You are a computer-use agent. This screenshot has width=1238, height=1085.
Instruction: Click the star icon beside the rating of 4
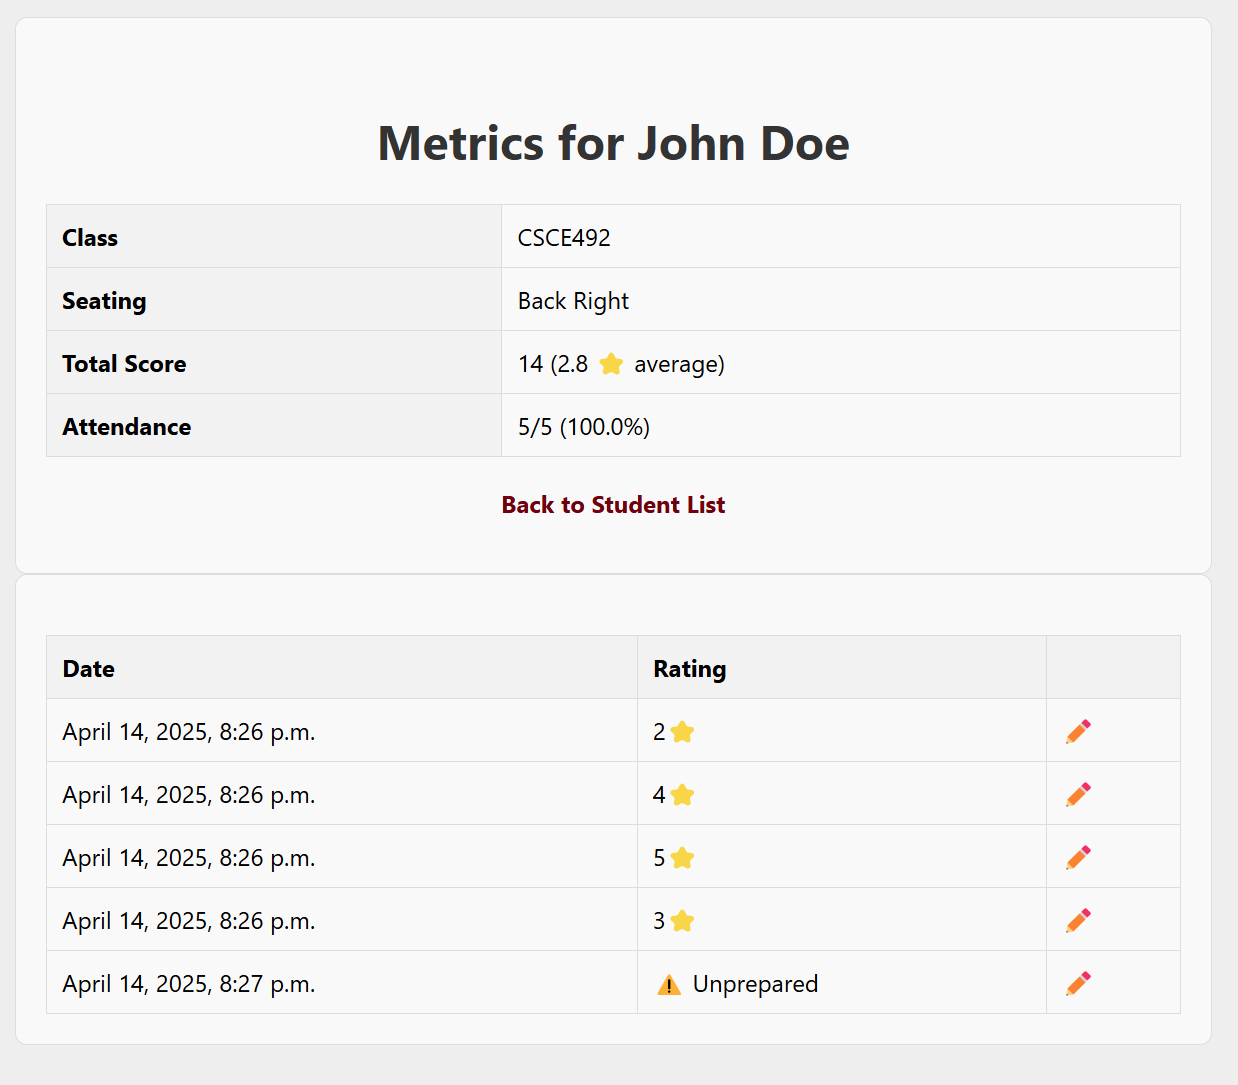[x=682, y=795]
